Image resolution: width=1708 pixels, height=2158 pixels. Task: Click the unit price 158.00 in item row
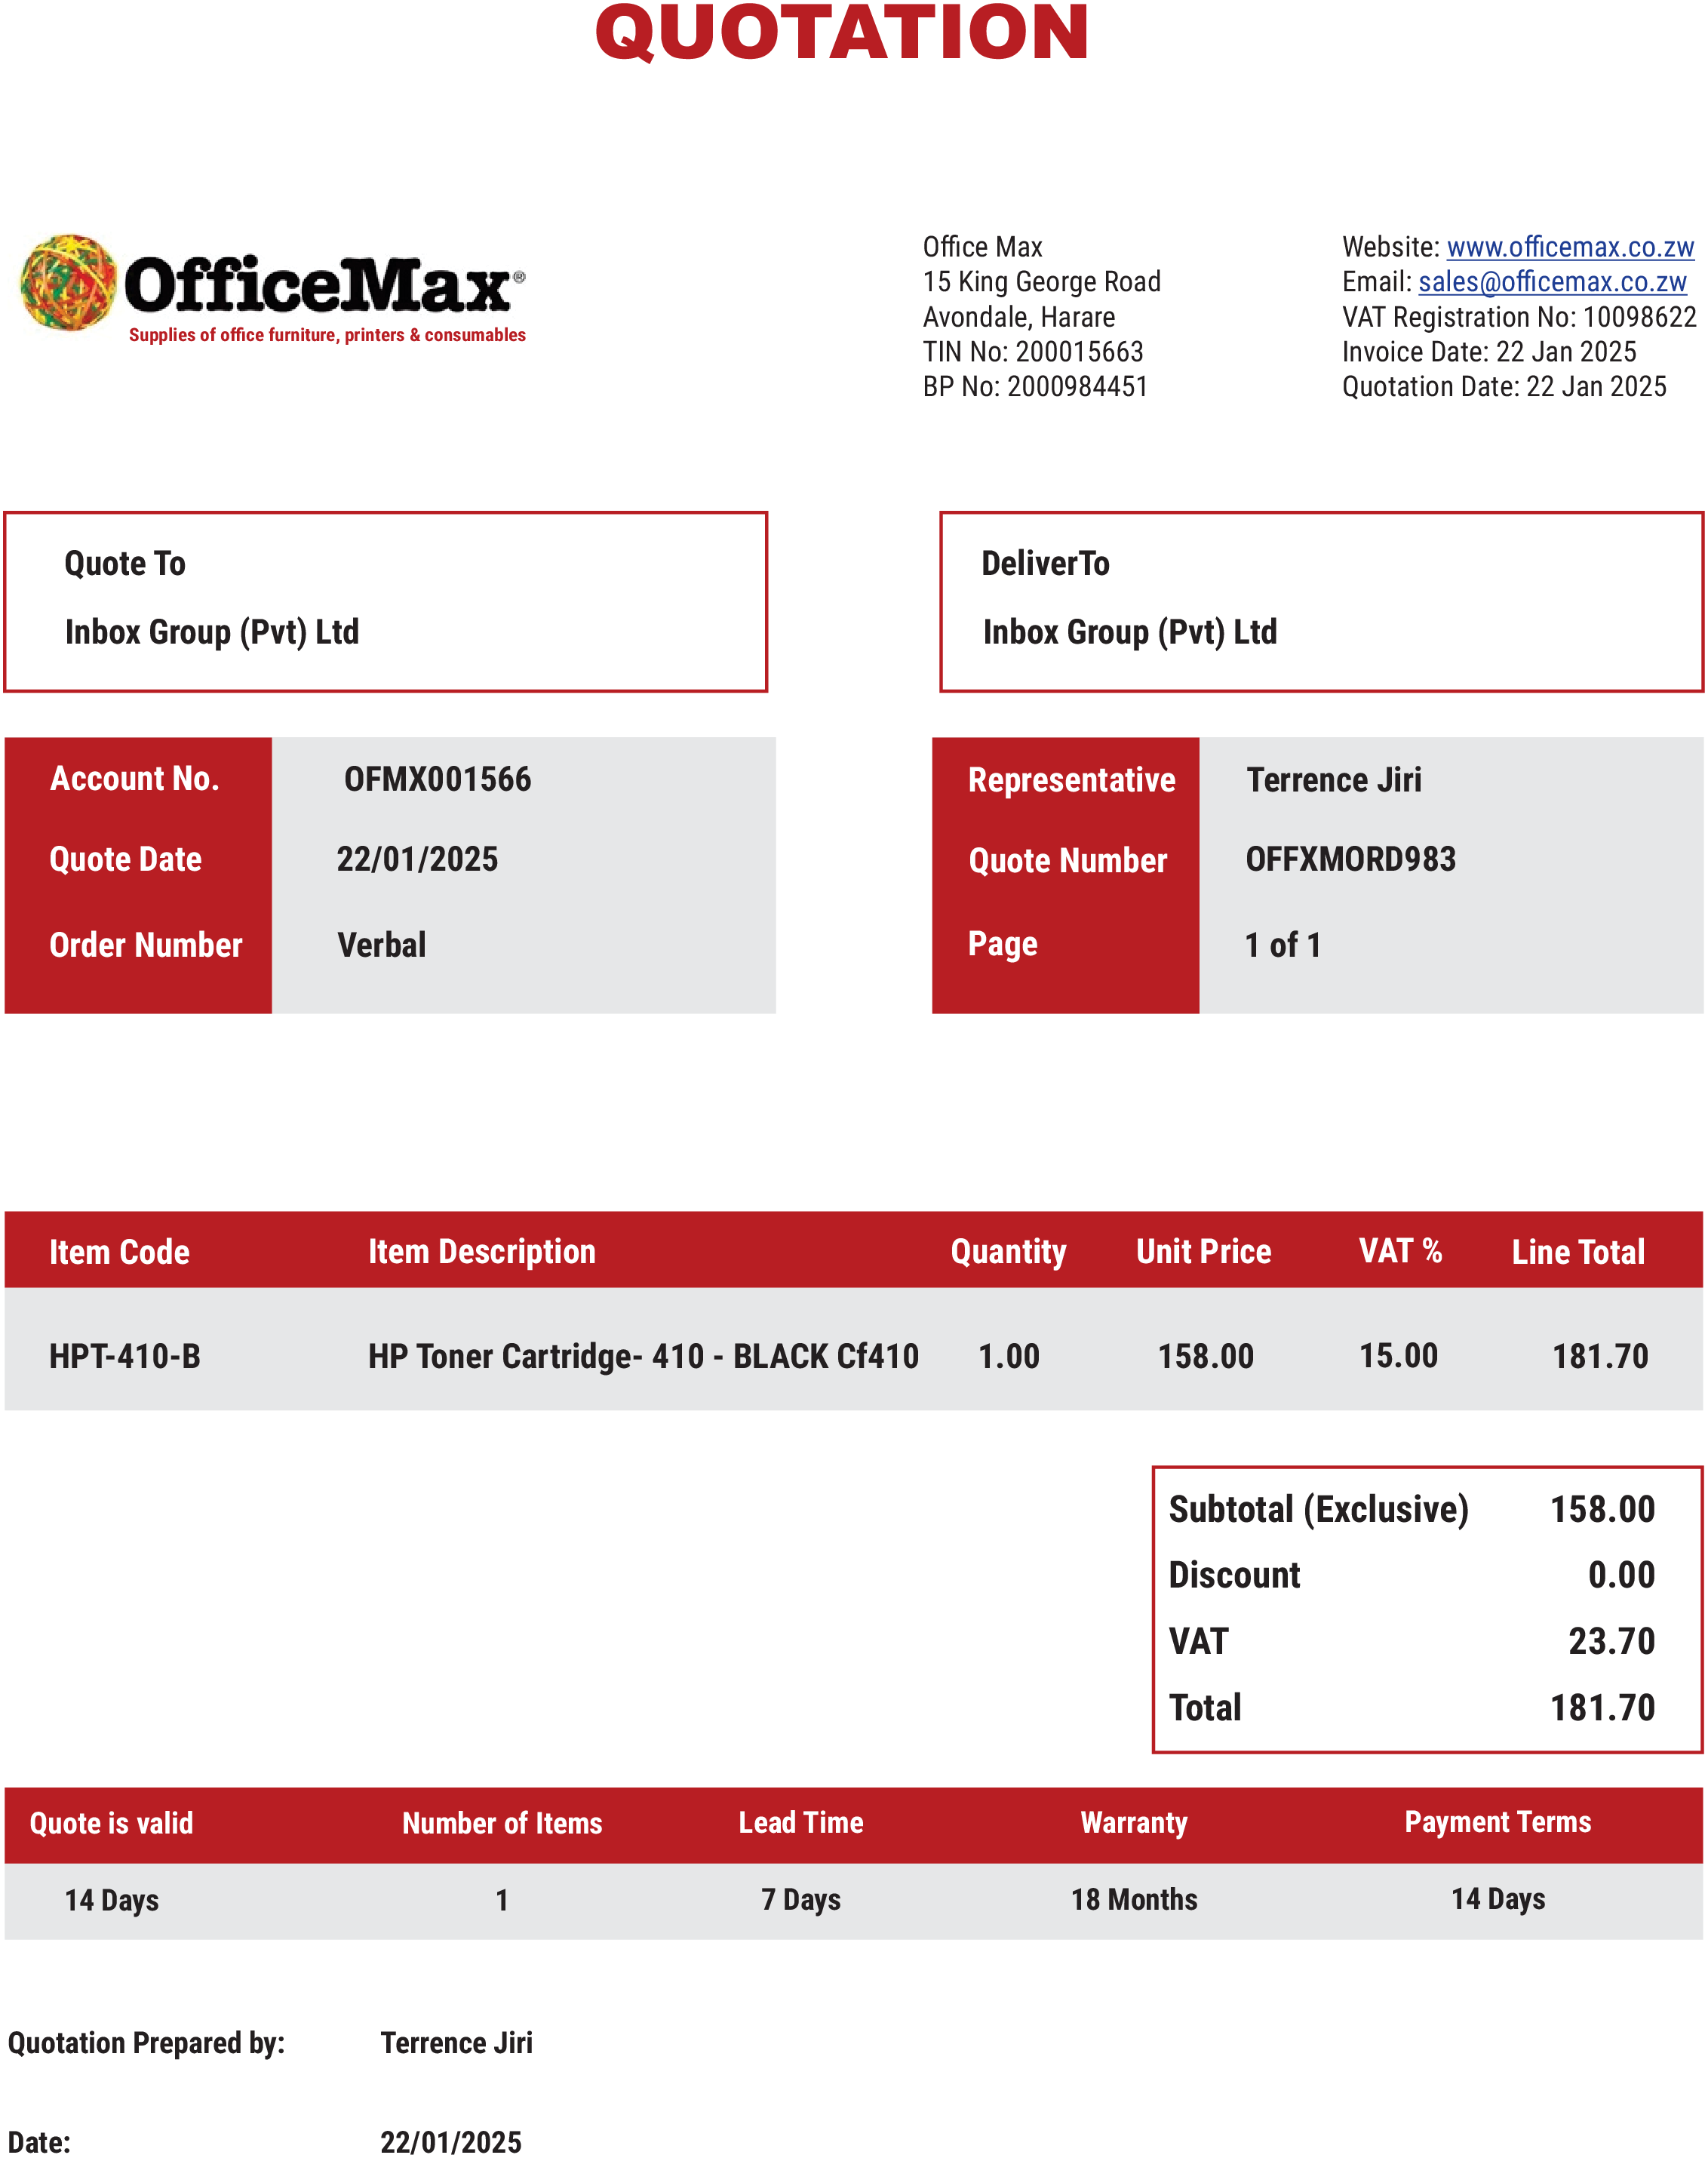(x=1205, y=1356)
